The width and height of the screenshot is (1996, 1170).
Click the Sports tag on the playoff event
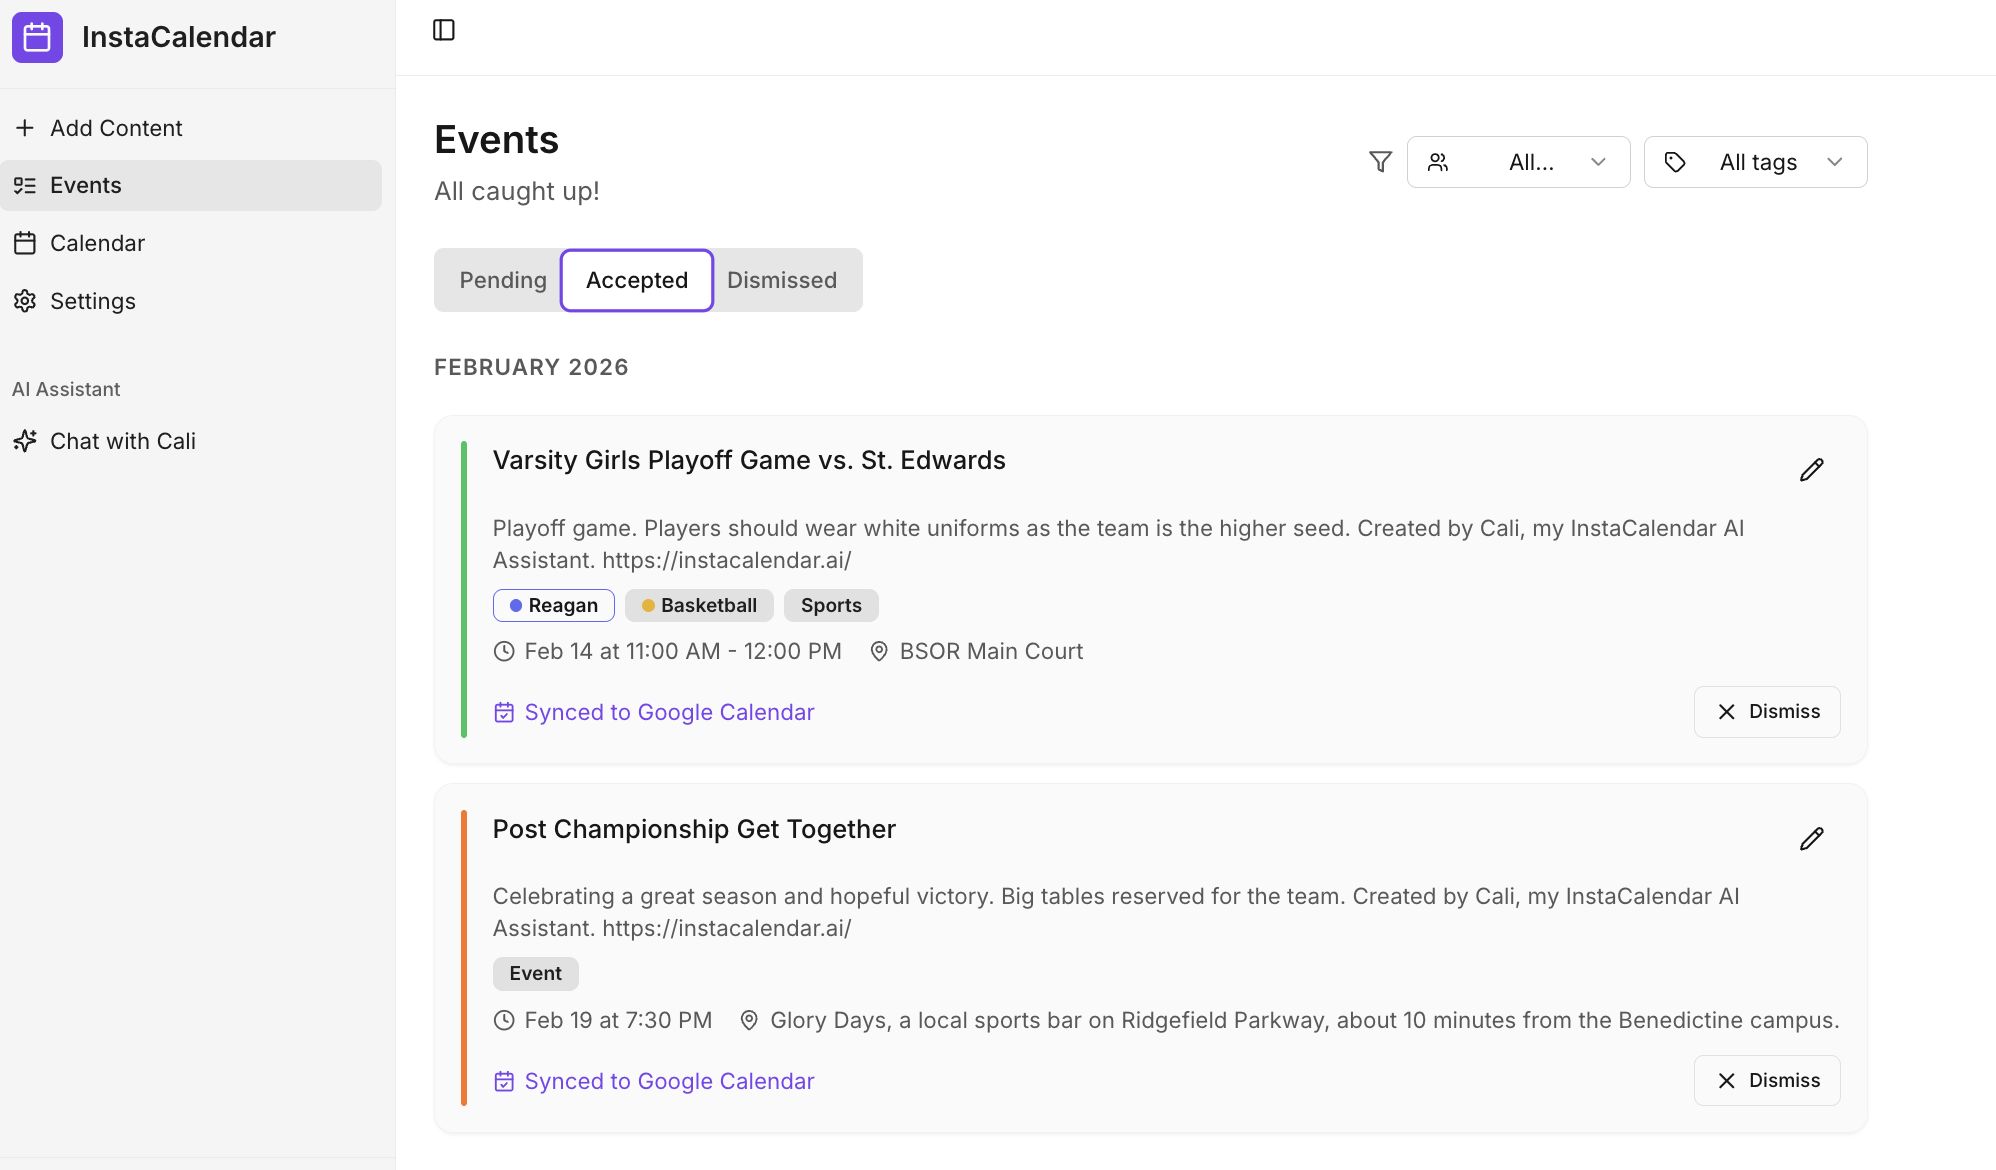pyautogui.click(x=830, y=605)
